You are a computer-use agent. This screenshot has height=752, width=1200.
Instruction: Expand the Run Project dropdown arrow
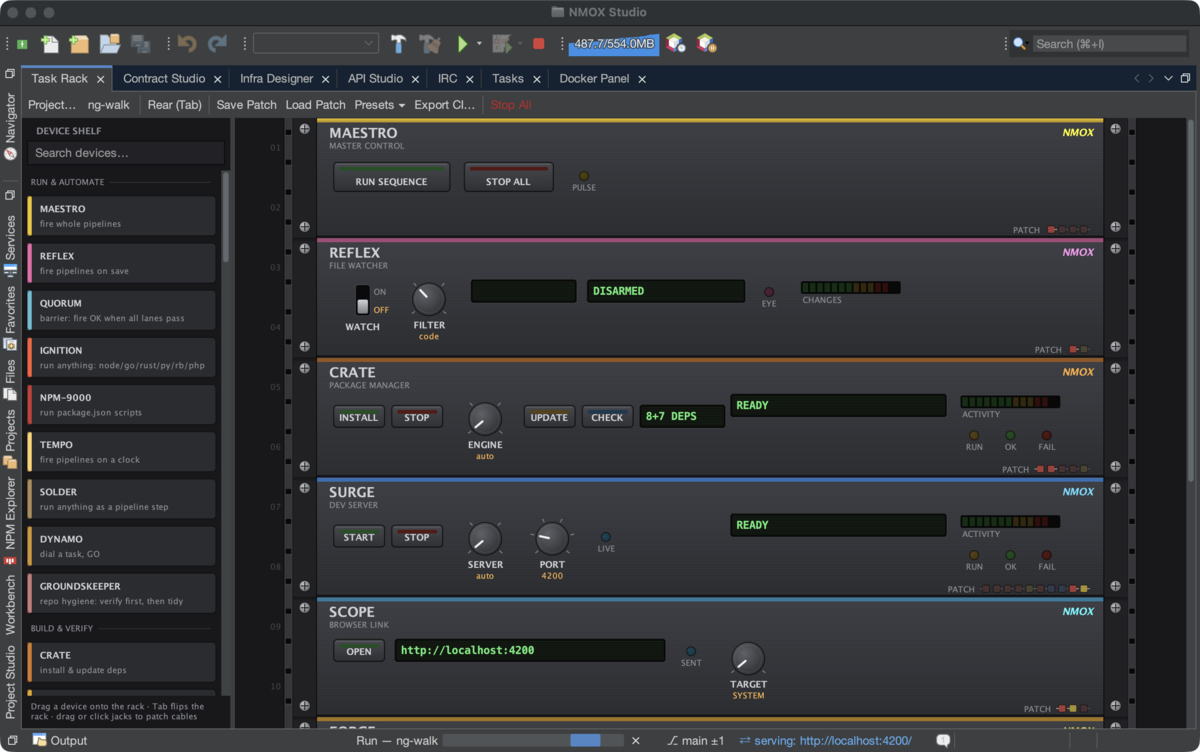coord(479,44)
